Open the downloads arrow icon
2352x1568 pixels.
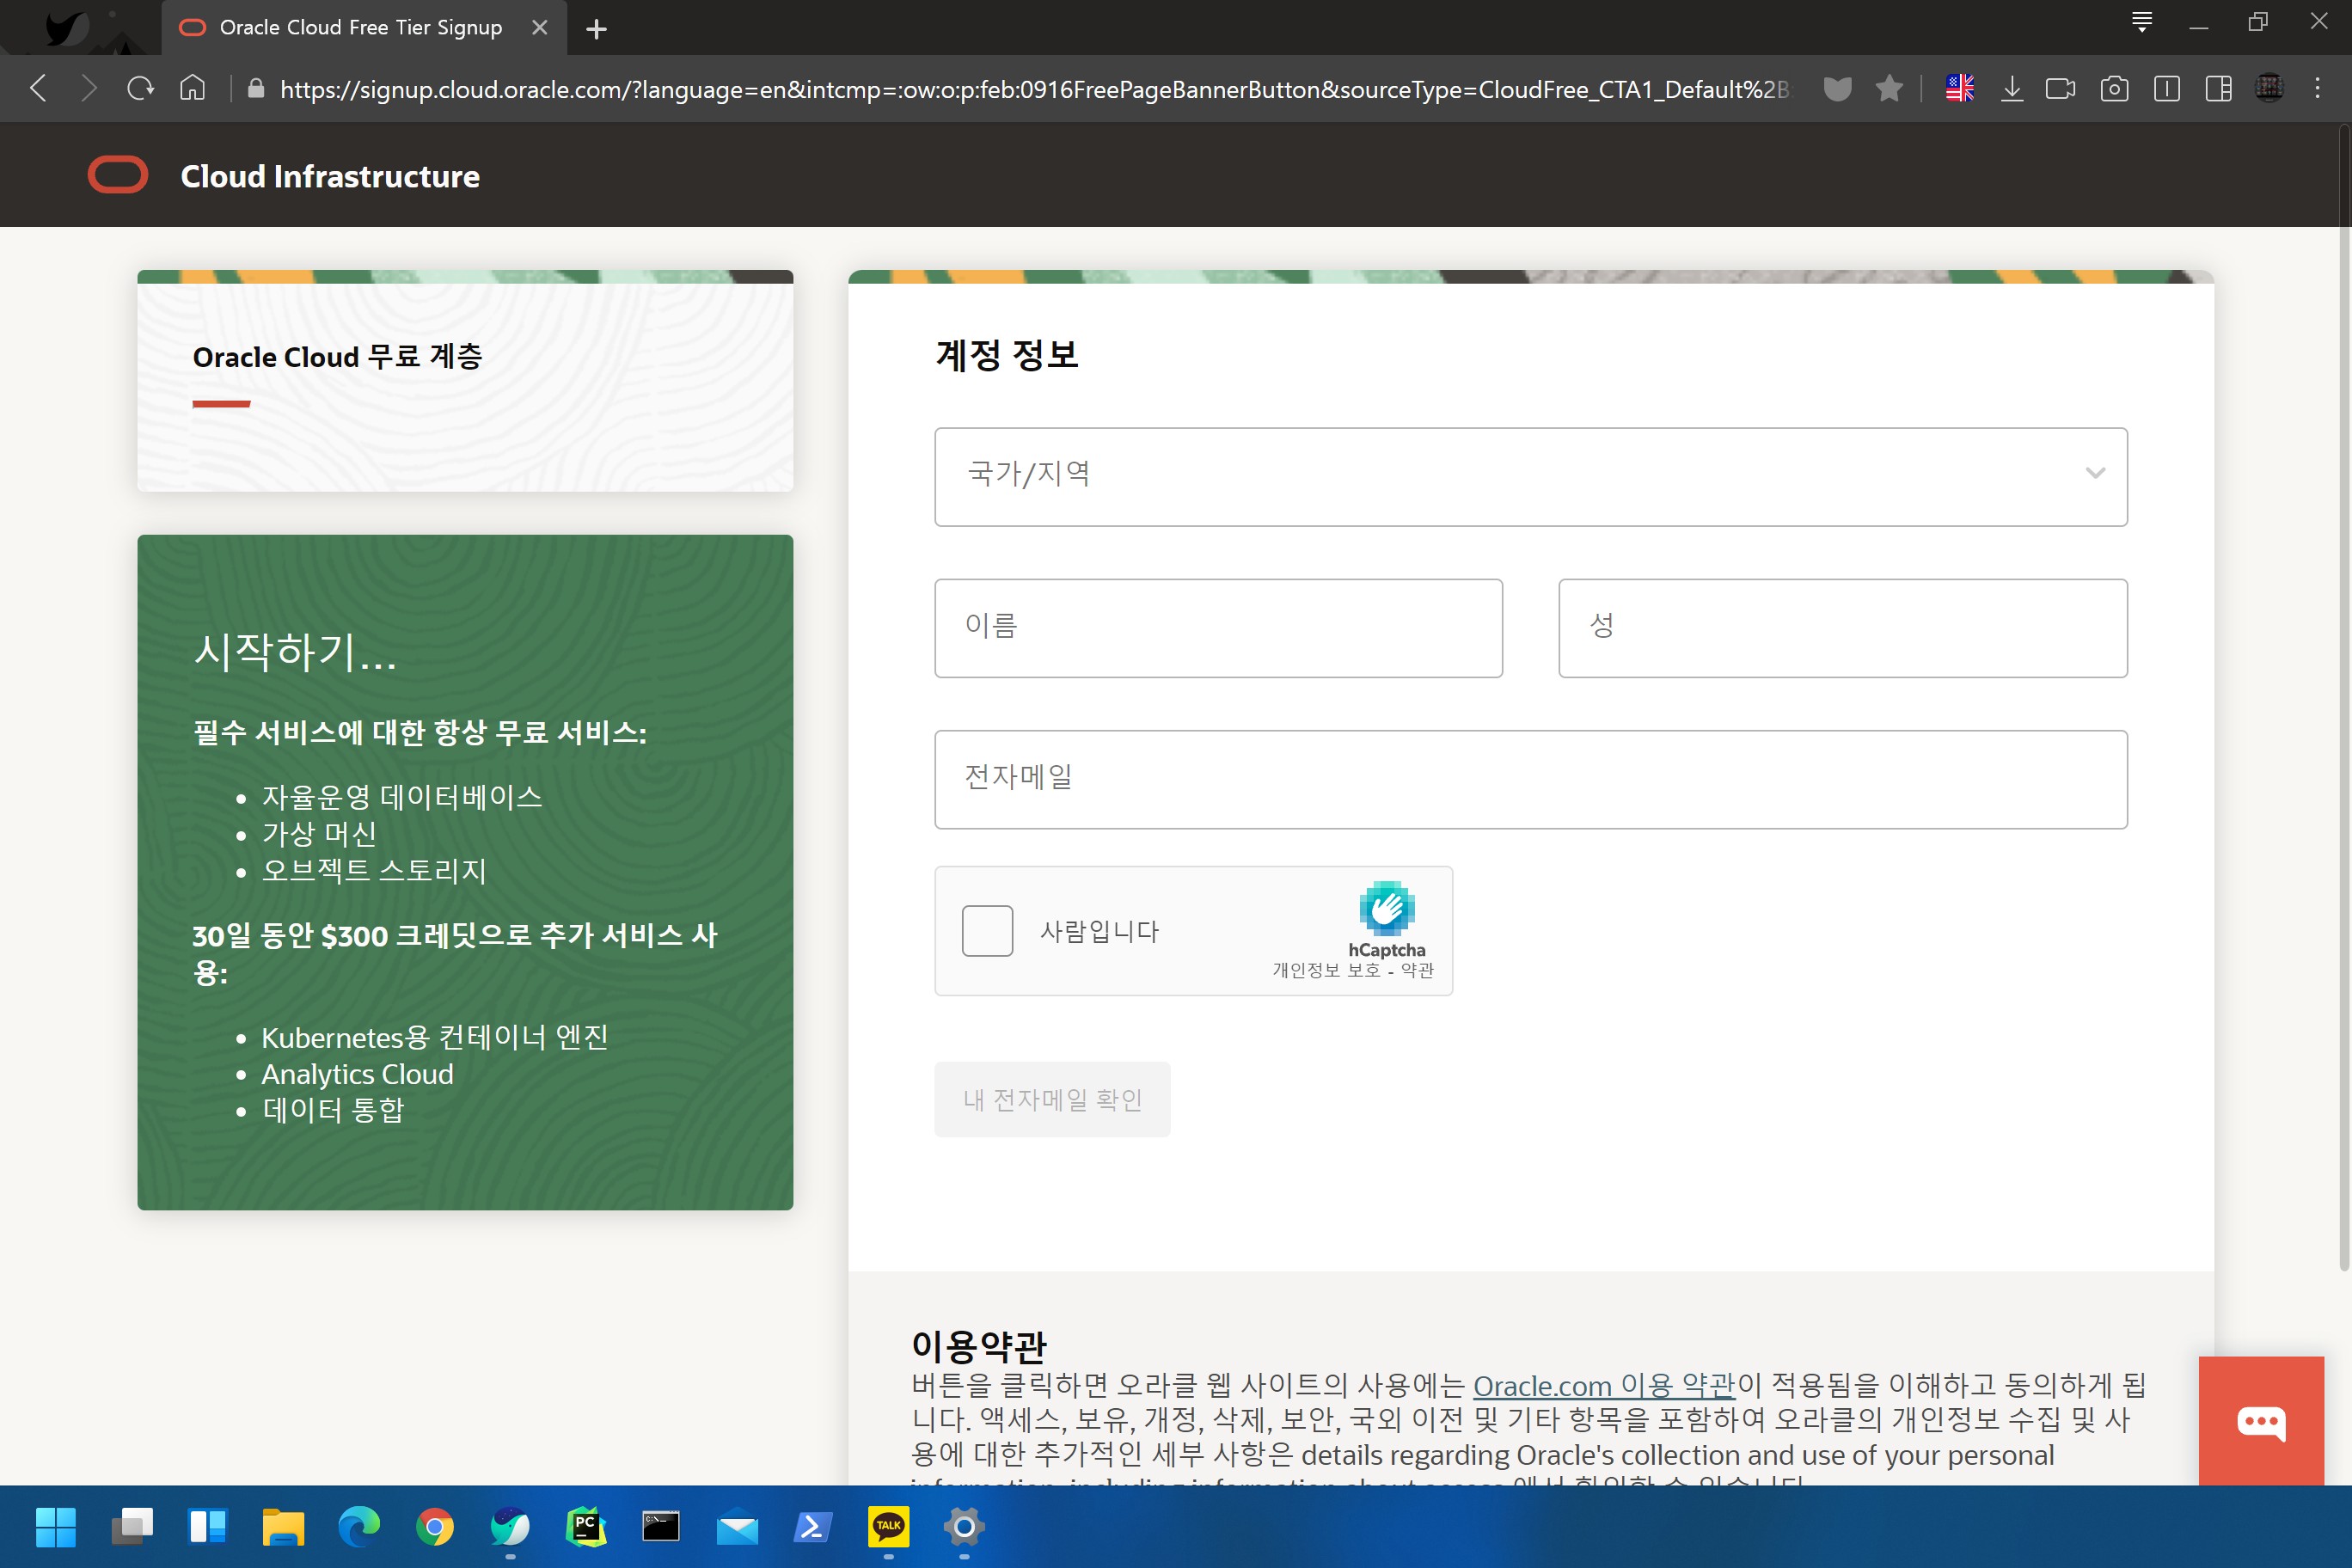[2012, 89]
